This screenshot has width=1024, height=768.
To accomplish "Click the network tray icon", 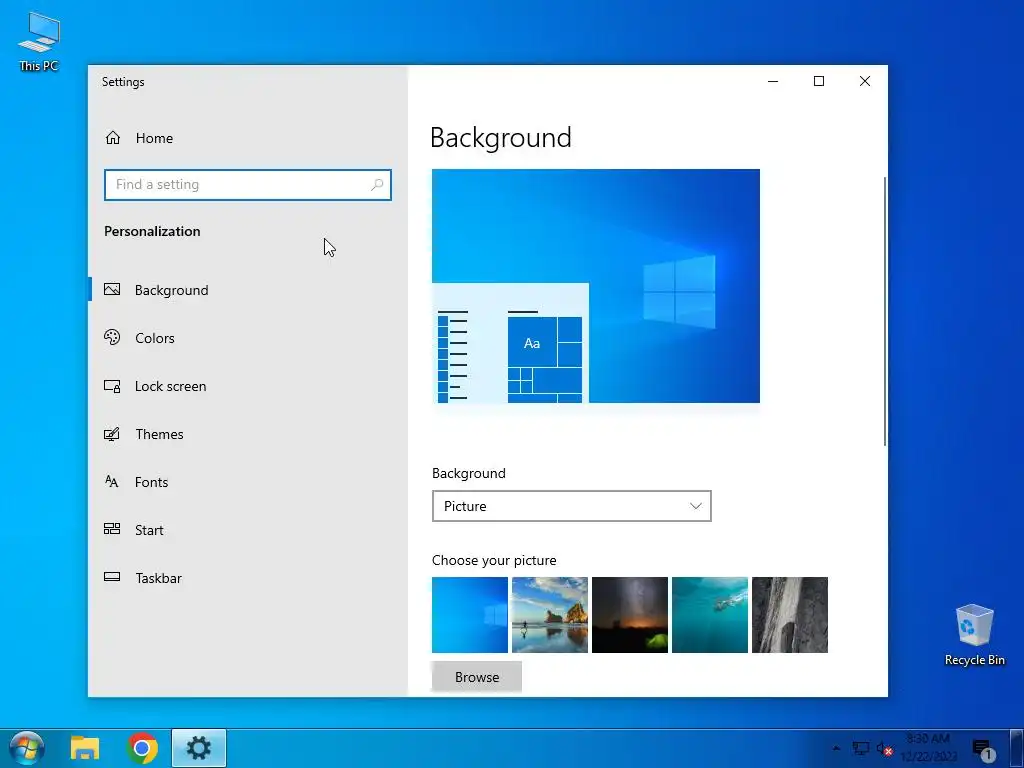I will (x=861, y=748).
